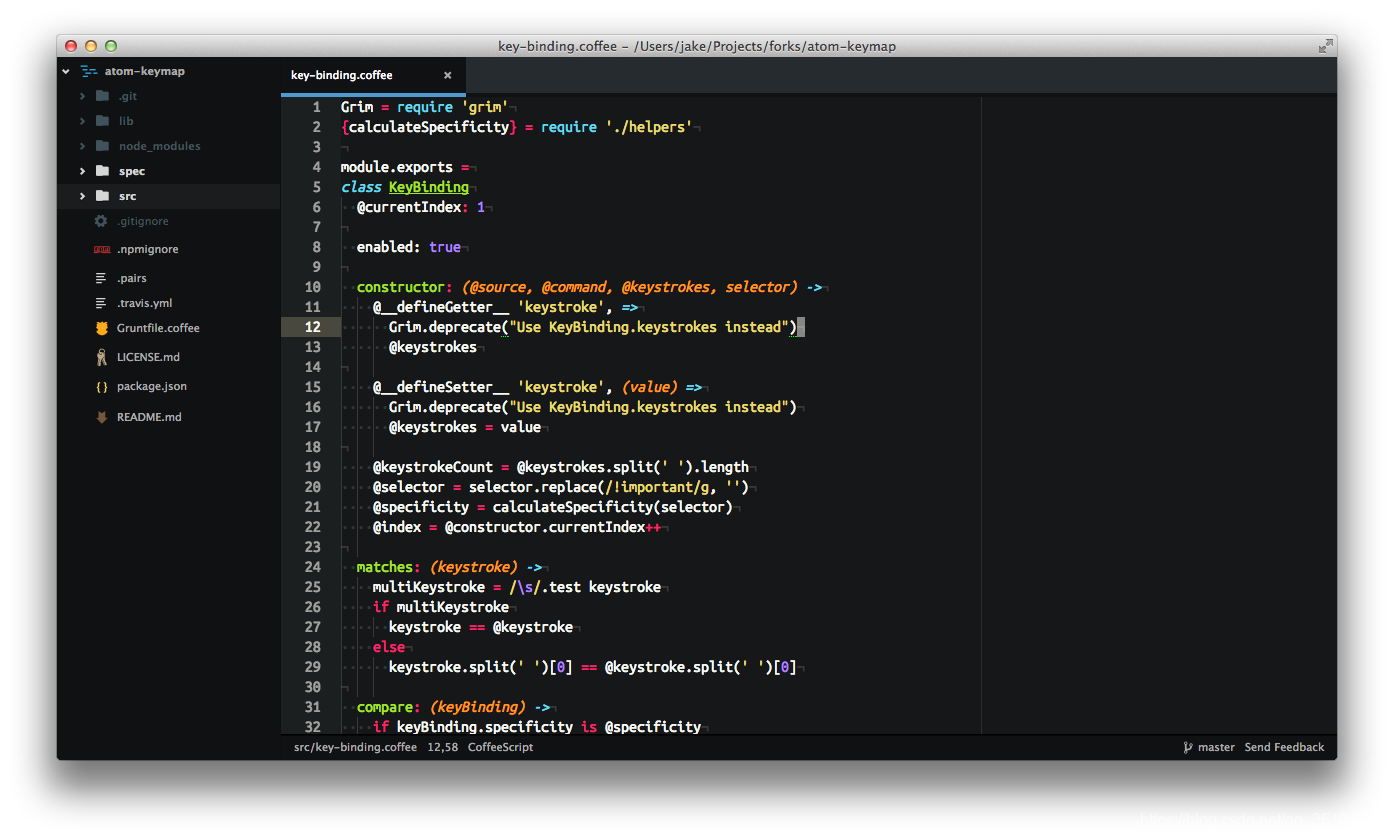This screenshot has height=839, width=1394.
Task: Open .travis.yml from the sidebar
Action: (x=144, y=303)
